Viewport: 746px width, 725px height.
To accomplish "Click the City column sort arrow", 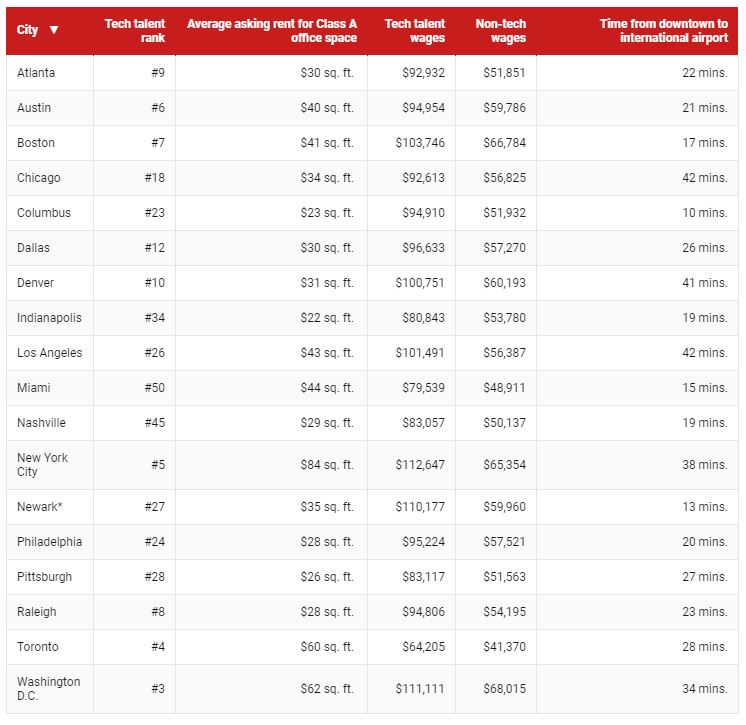I will 54,30.
